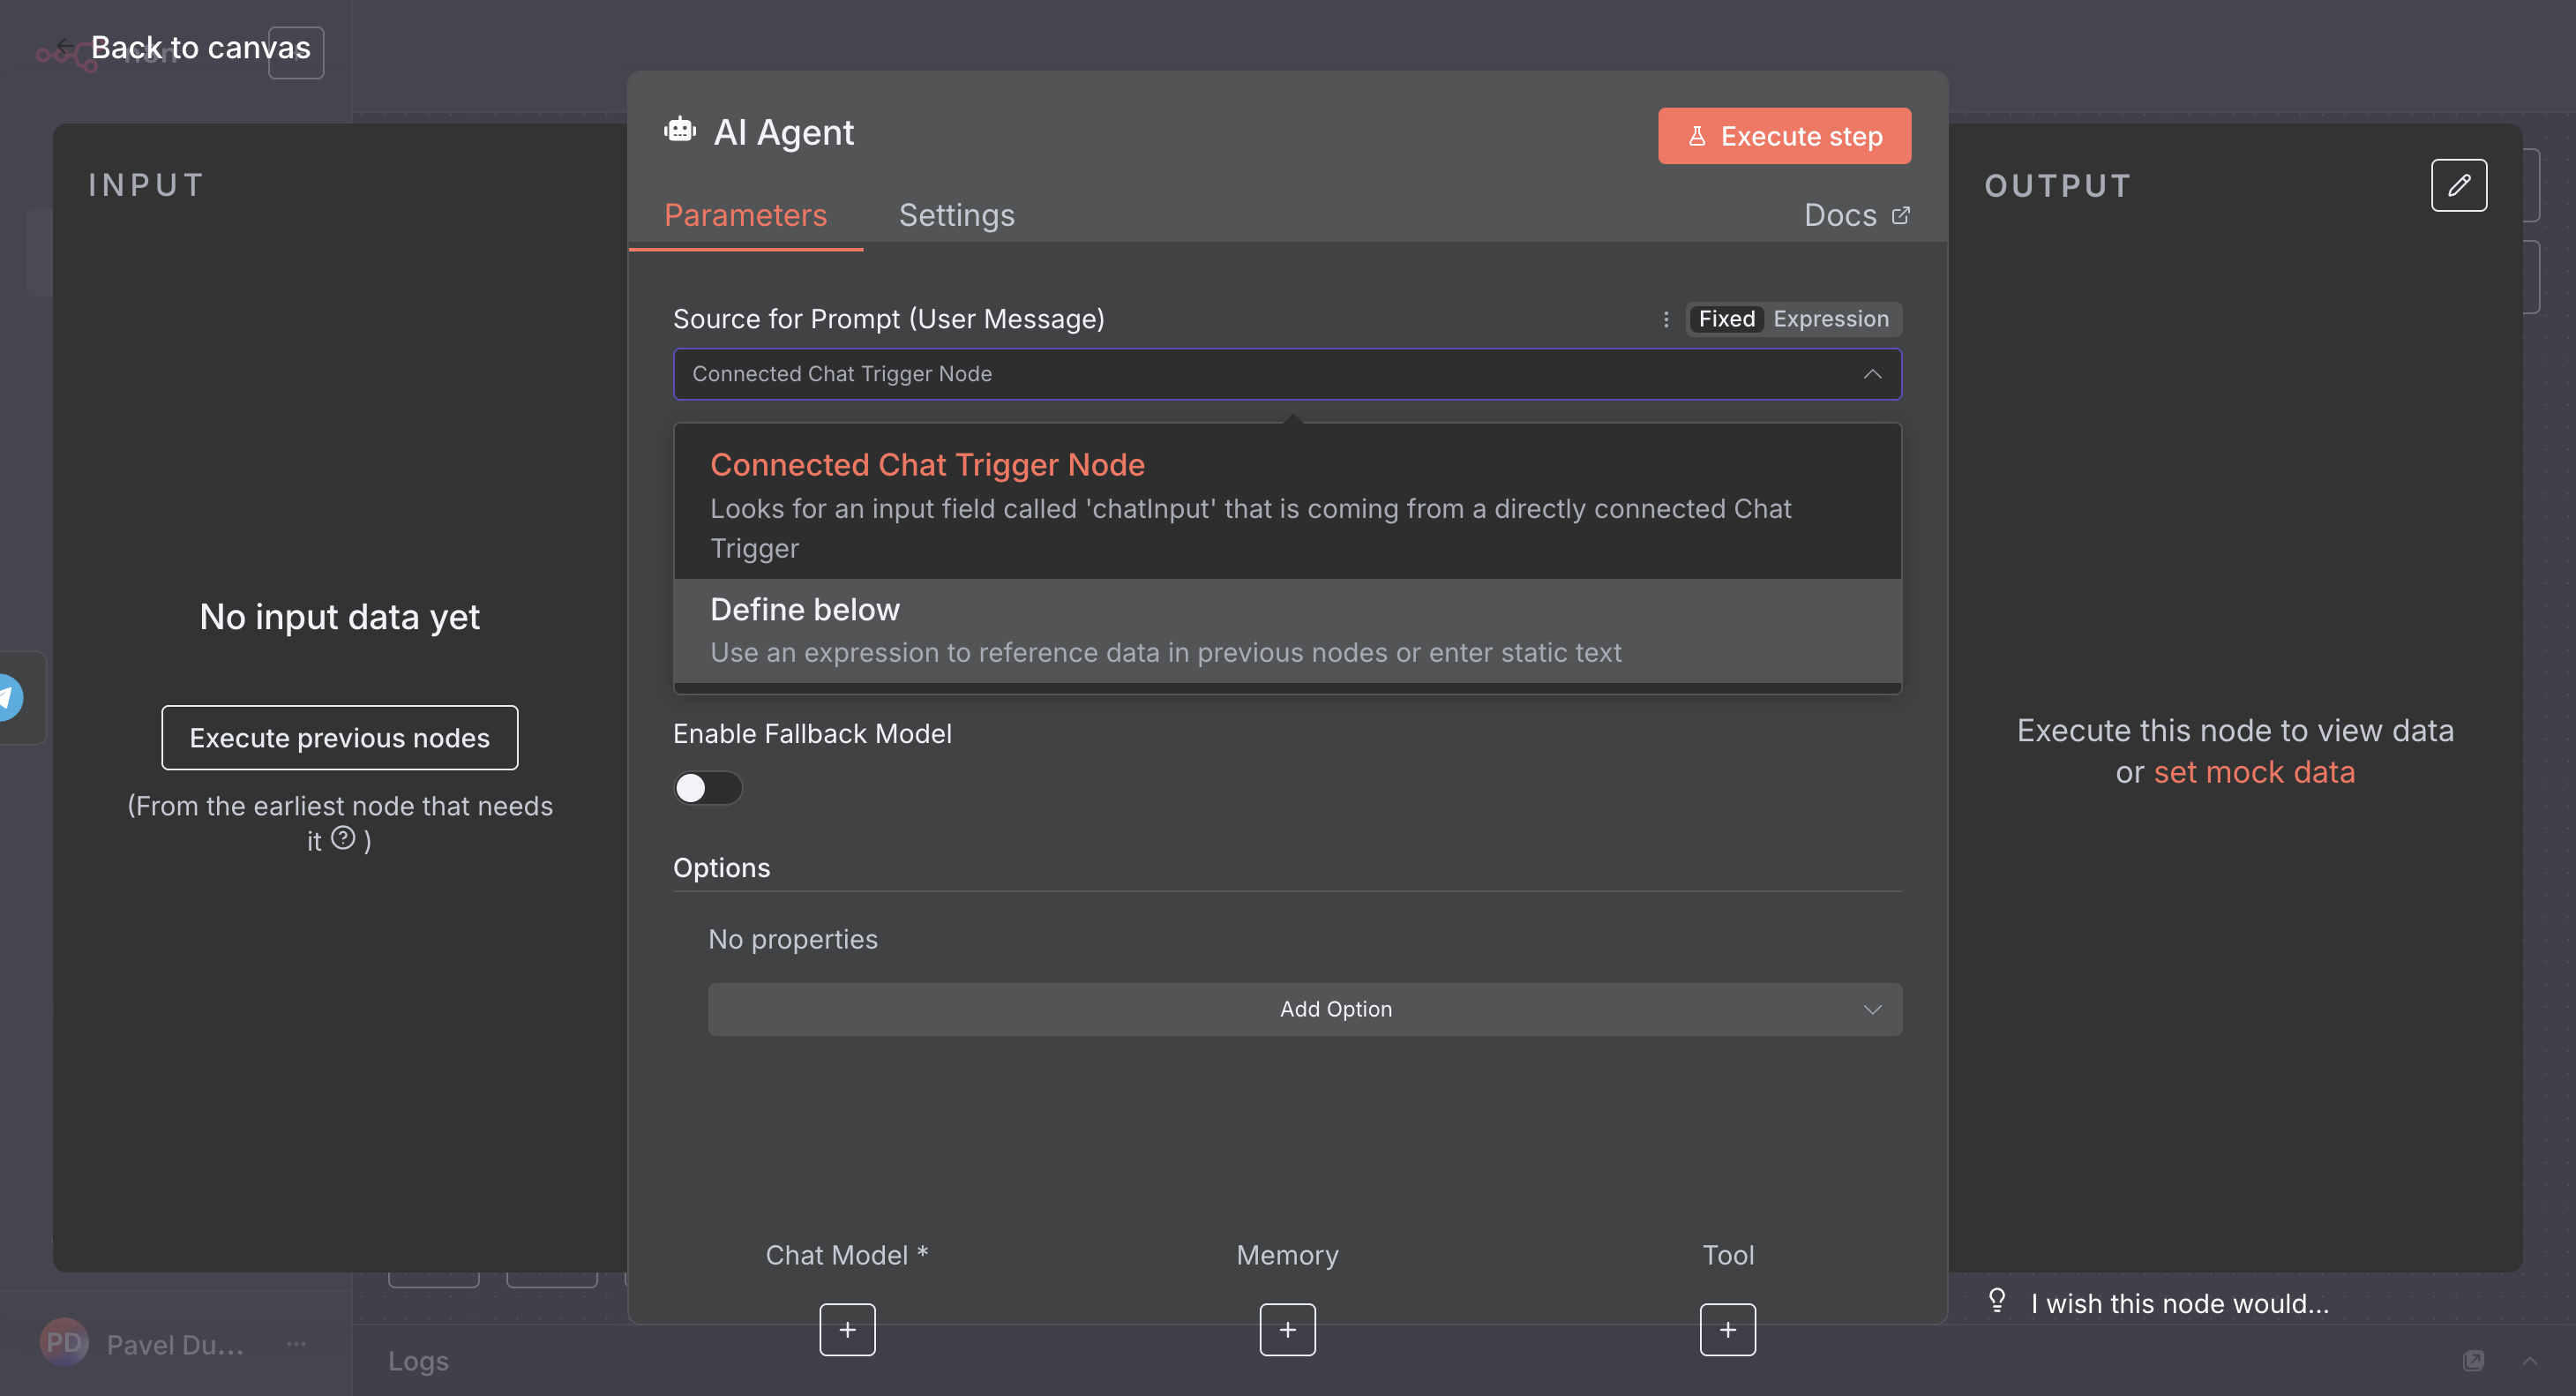Add a Tool sub-node

point(1727,1329)
